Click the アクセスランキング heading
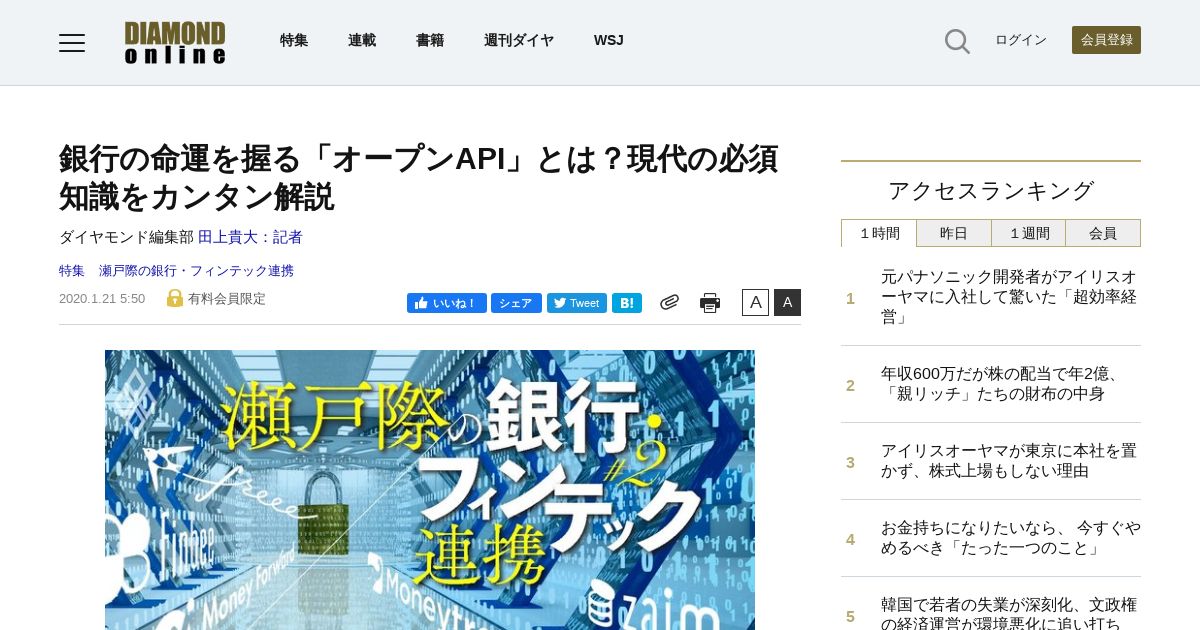Image resolution: width=1200 pixels, height=630 pixels. [991, 190]
